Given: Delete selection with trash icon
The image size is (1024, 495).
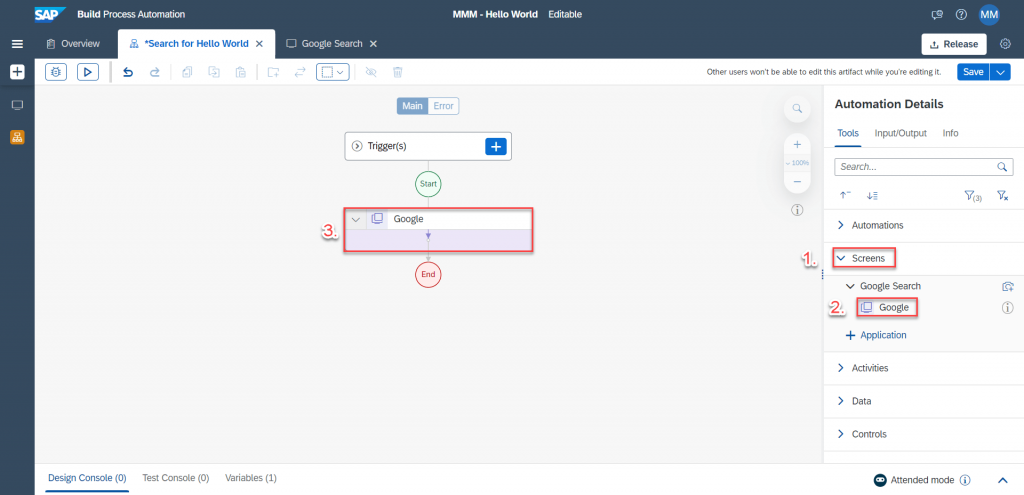Looking at the screenshot, I should click(x=397, y=72).
